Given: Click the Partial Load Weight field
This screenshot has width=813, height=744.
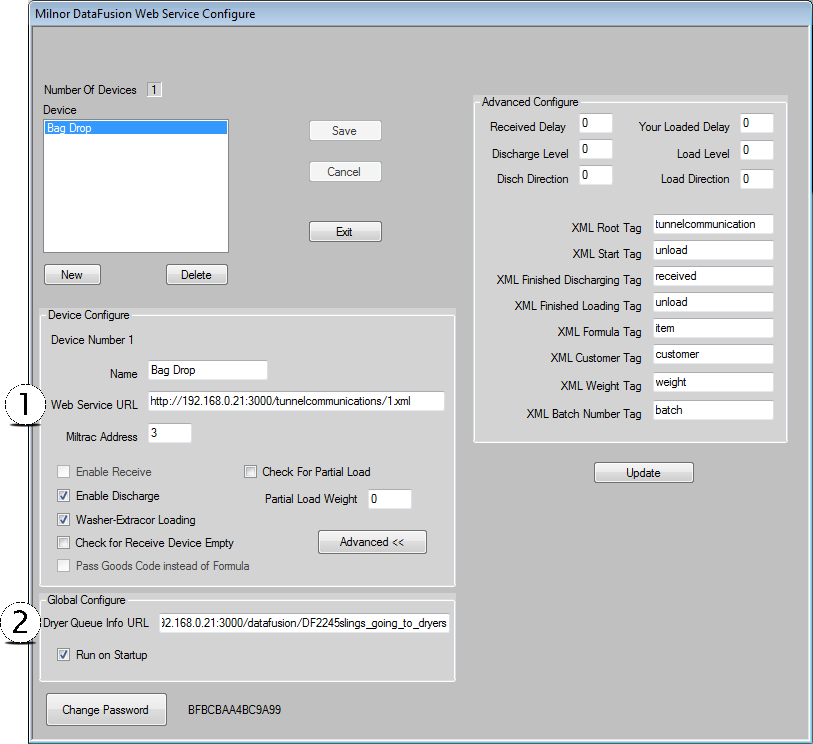Looking at the screenshot, I should (x=388, y=499).
